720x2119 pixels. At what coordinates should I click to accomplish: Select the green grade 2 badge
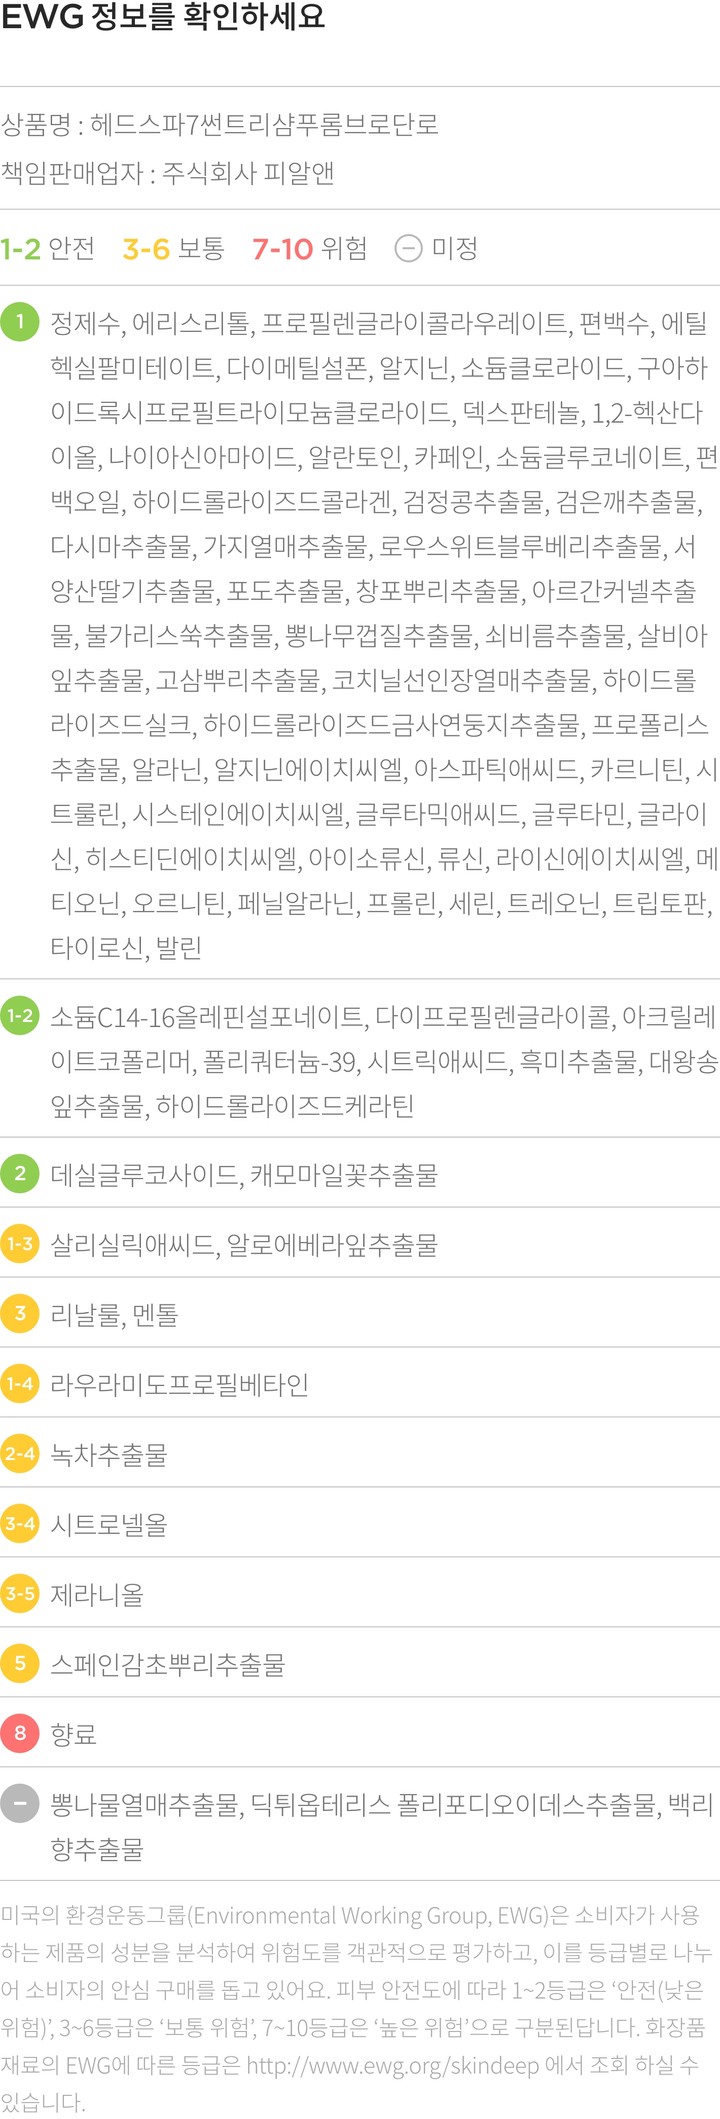coord(20,1174)
